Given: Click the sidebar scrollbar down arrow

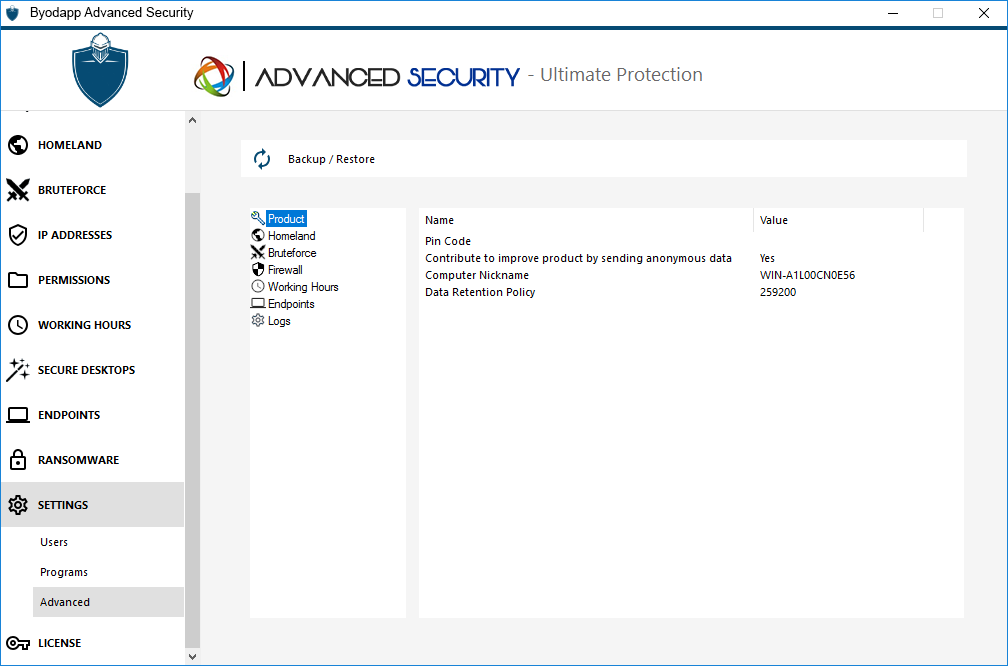Looking at the screenshot, I should click(192, 656).
